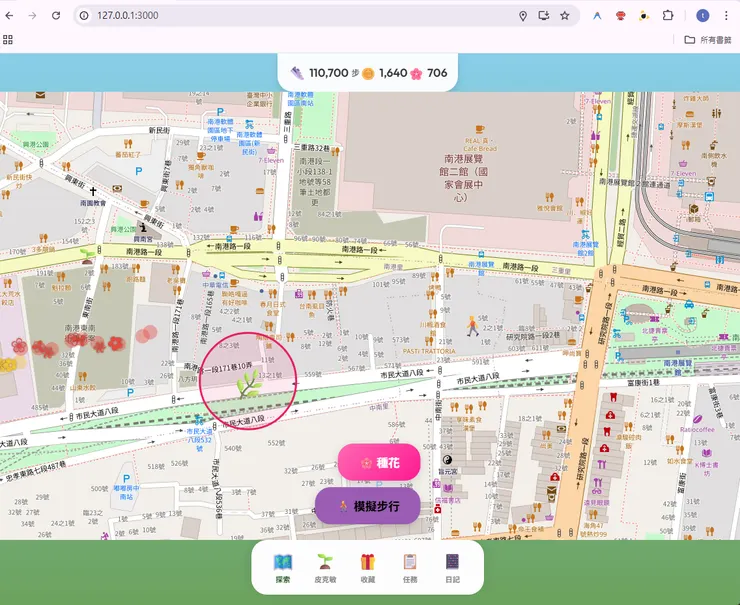Viewport: 740px width, 605px height.
Task: Open location permission icon in address bar
Action: 523,16
